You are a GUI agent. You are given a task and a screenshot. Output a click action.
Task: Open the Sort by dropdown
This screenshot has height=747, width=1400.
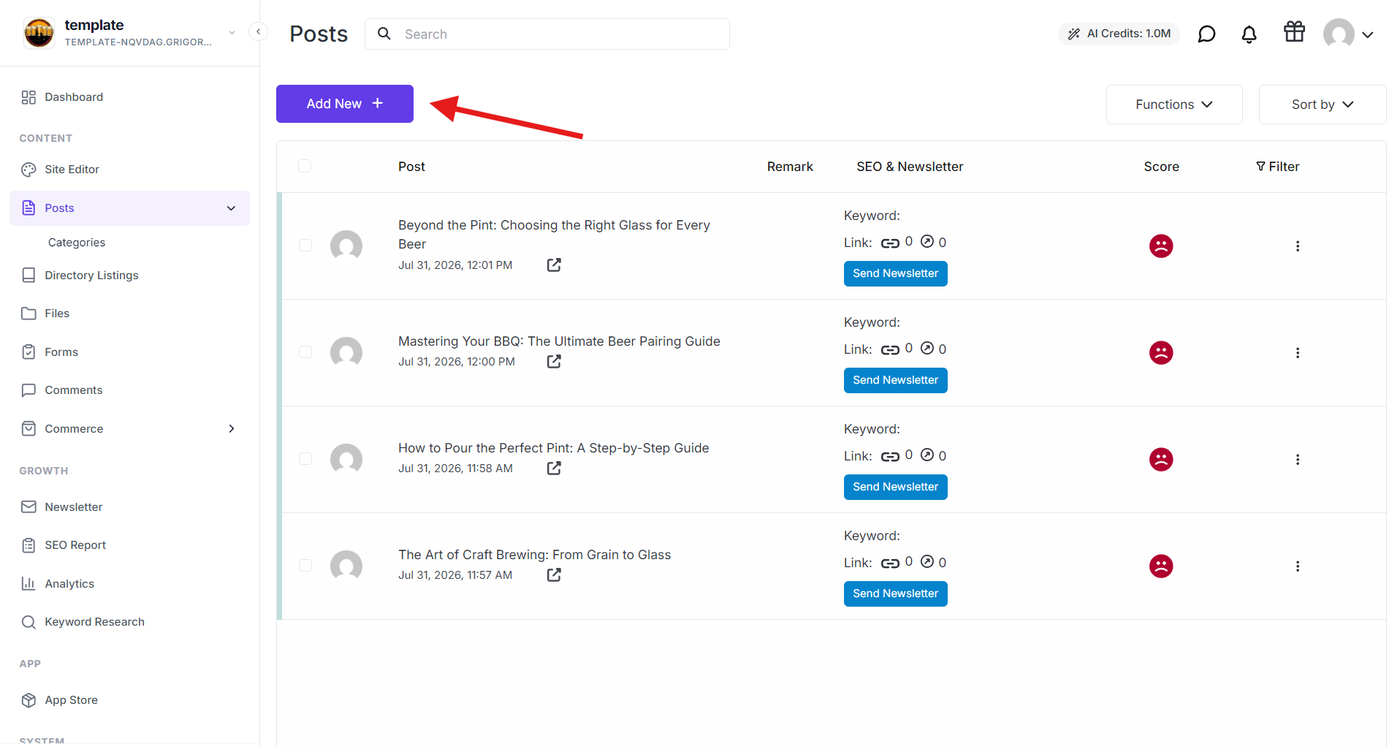1322,104
